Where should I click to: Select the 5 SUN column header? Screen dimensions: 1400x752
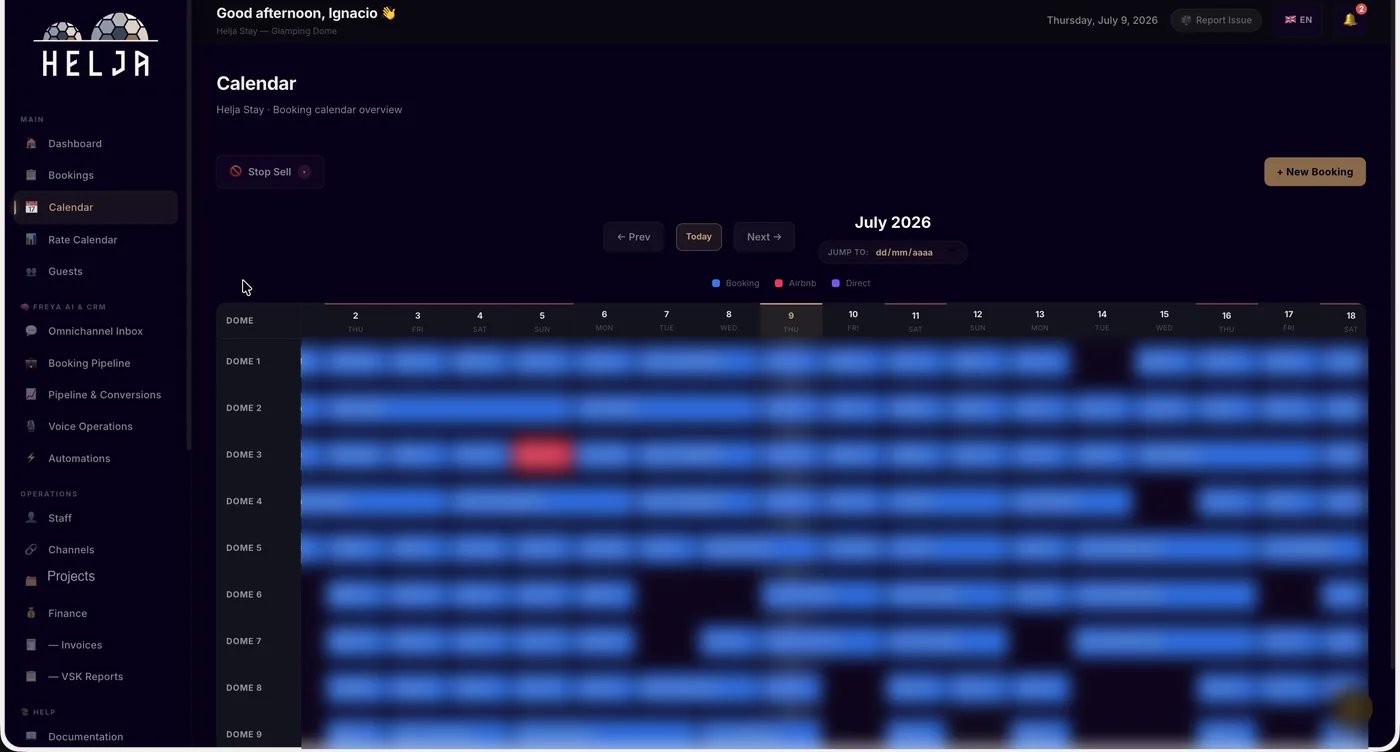point(542,321)
